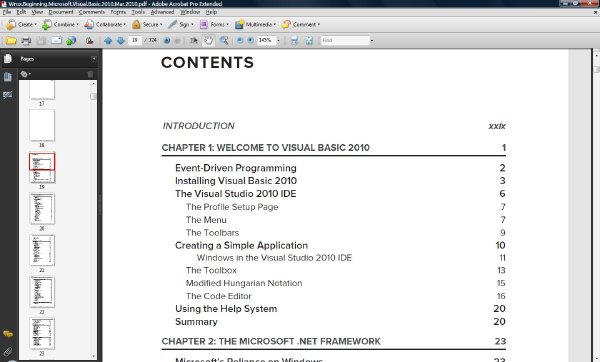Click the fit page view icon

click(309, 41)
